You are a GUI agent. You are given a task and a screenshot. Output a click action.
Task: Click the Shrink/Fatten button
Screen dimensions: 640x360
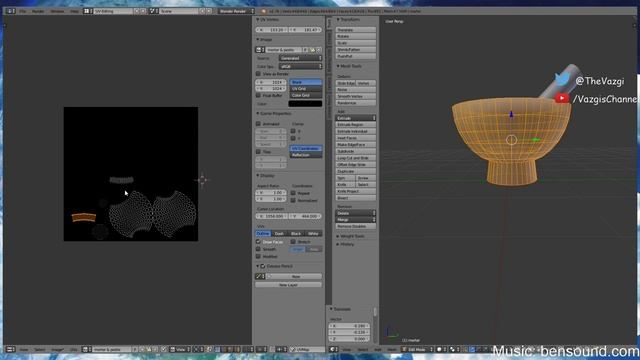356,49
